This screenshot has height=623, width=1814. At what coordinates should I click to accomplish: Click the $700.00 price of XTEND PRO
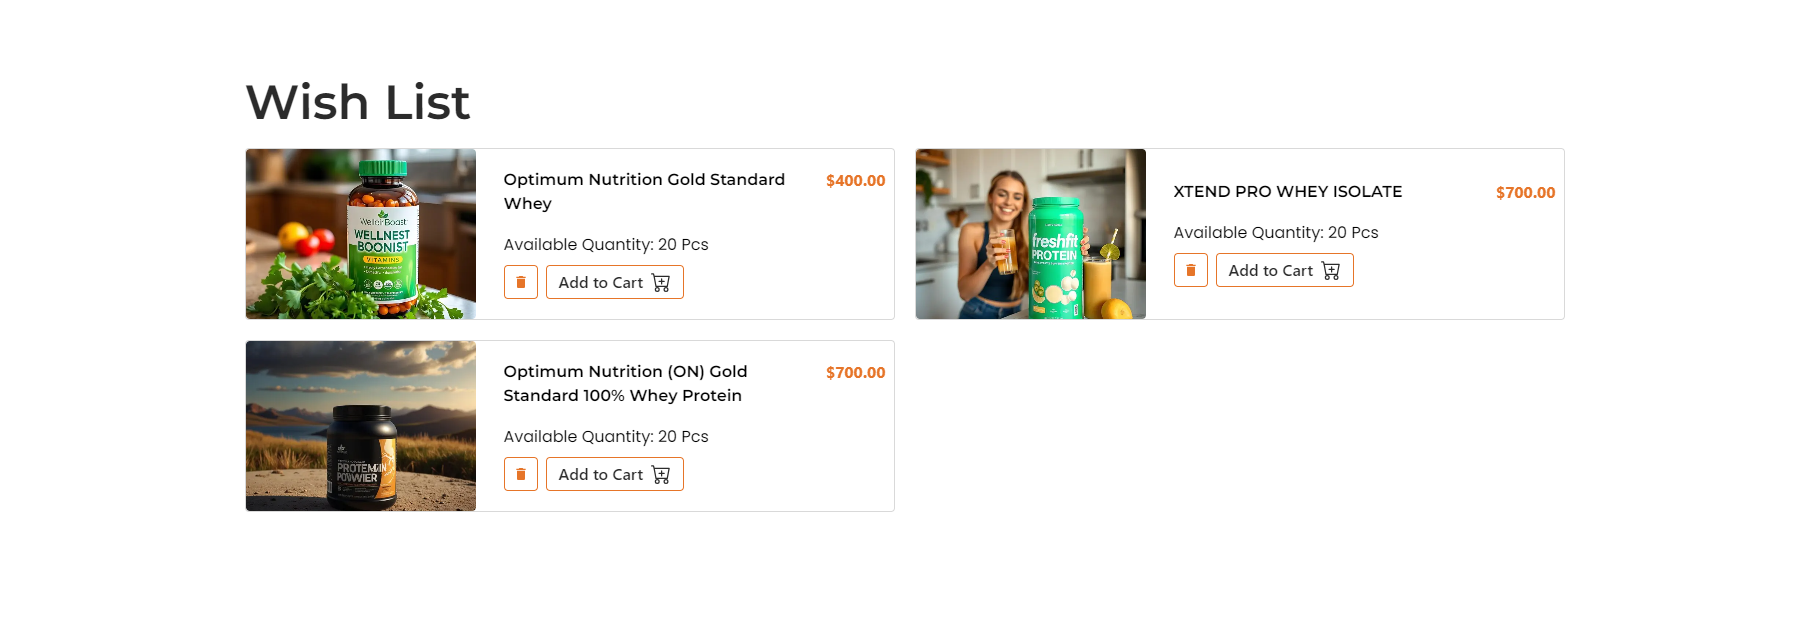(1525, 193)
